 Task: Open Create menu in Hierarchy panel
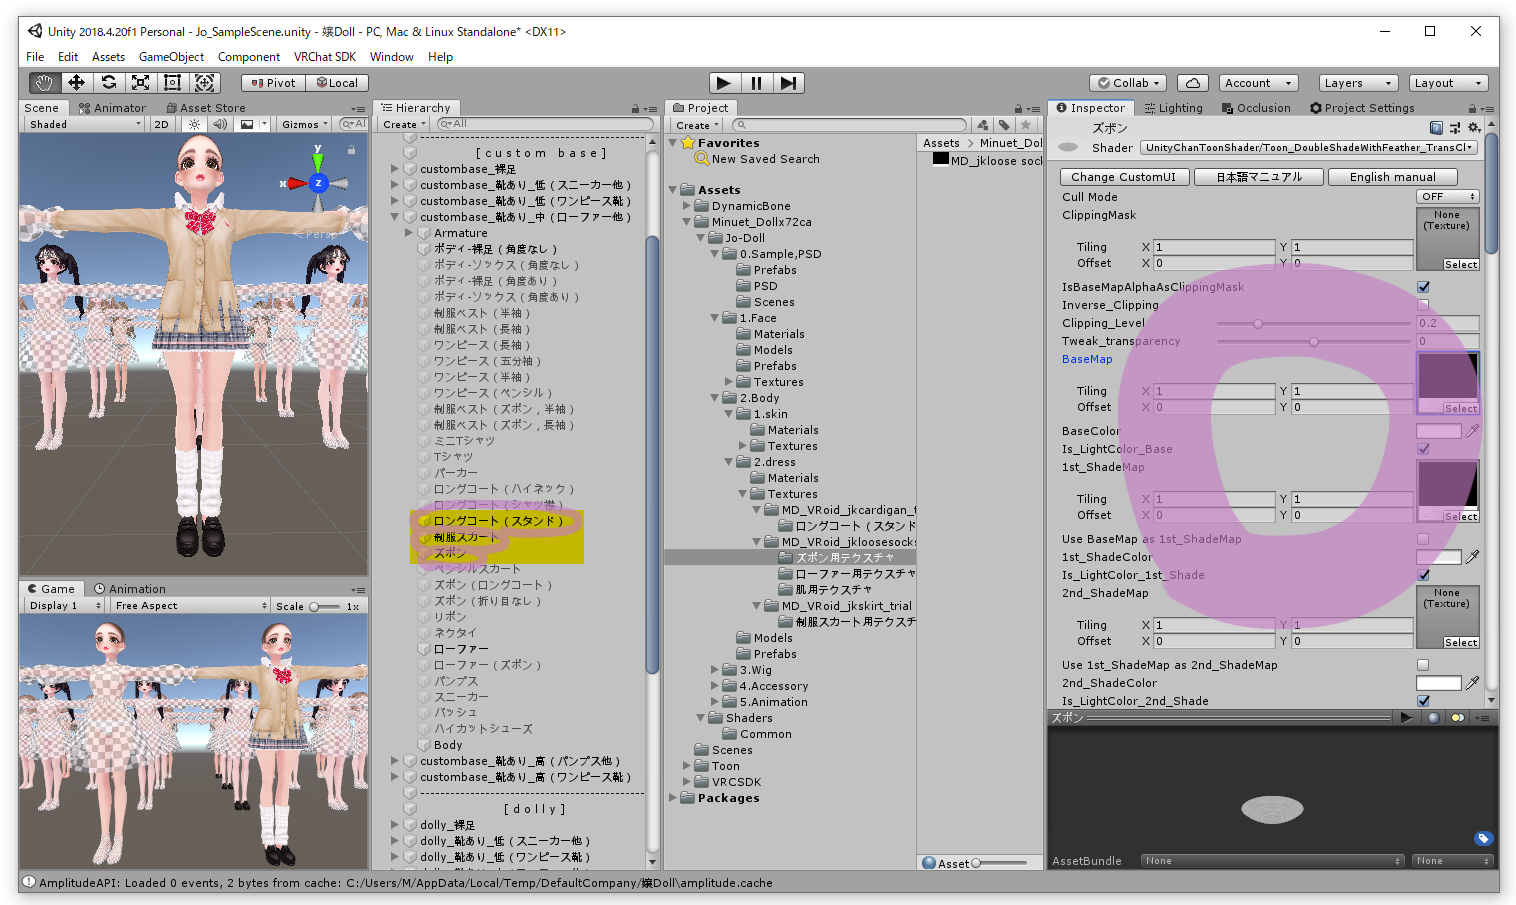[404, 125]
